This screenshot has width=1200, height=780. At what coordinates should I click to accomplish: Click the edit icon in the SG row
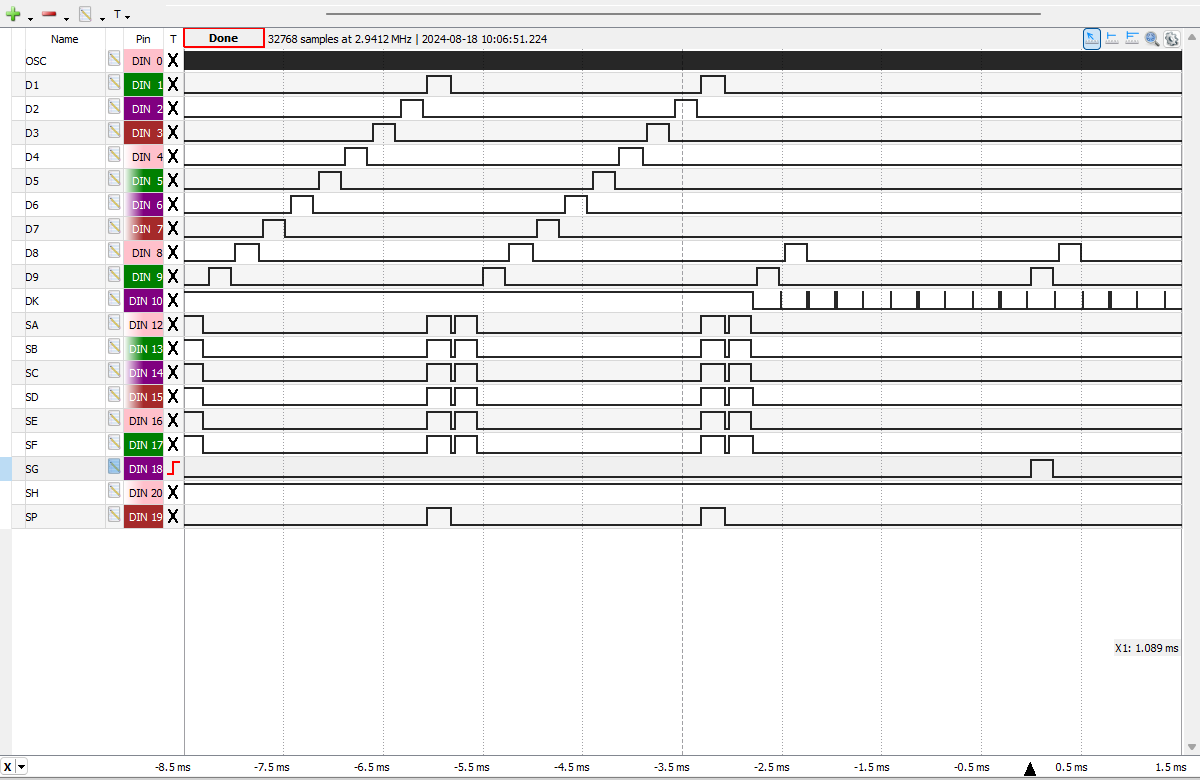tap(115, 468)
